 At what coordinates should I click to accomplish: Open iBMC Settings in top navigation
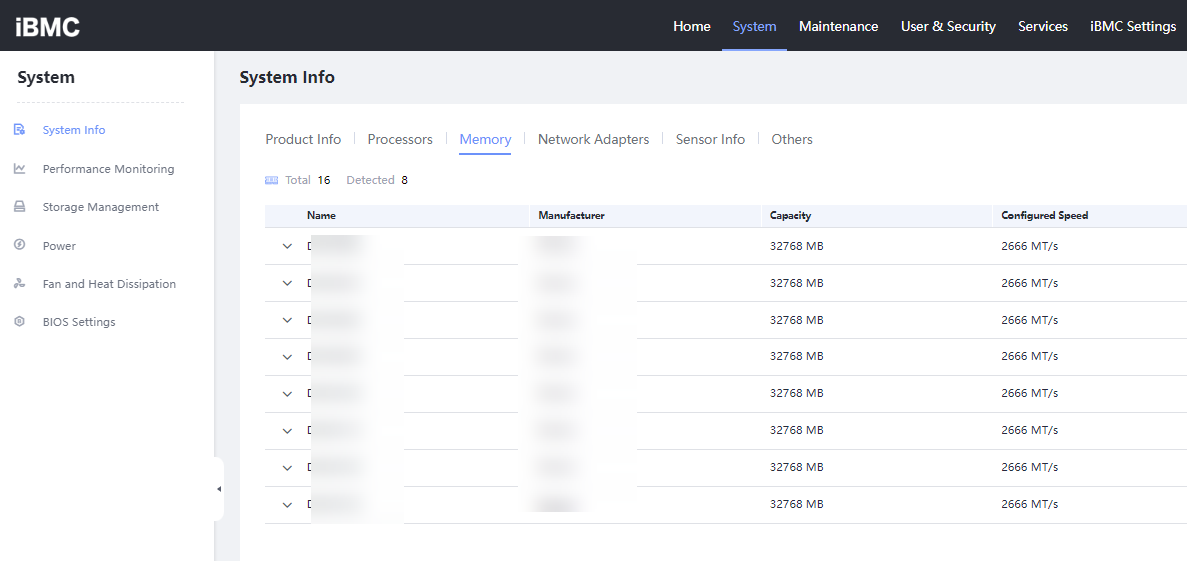(1133, 26)
